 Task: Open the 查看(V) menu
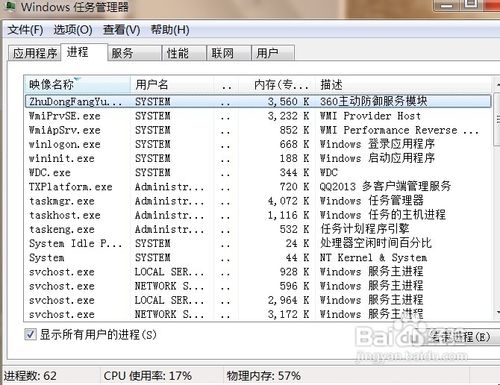point(121,30)
